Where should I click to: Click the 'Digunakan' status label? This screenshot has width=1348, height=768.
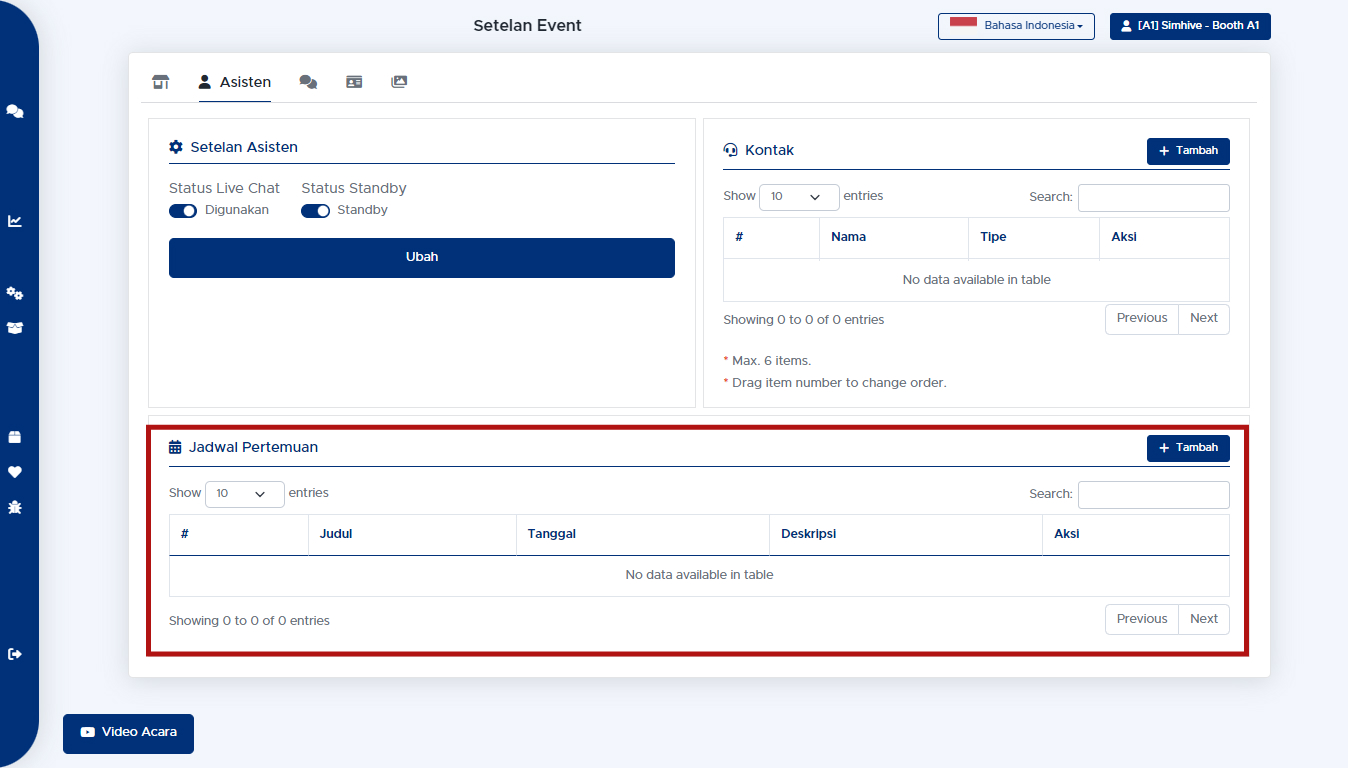click(237, 211)
